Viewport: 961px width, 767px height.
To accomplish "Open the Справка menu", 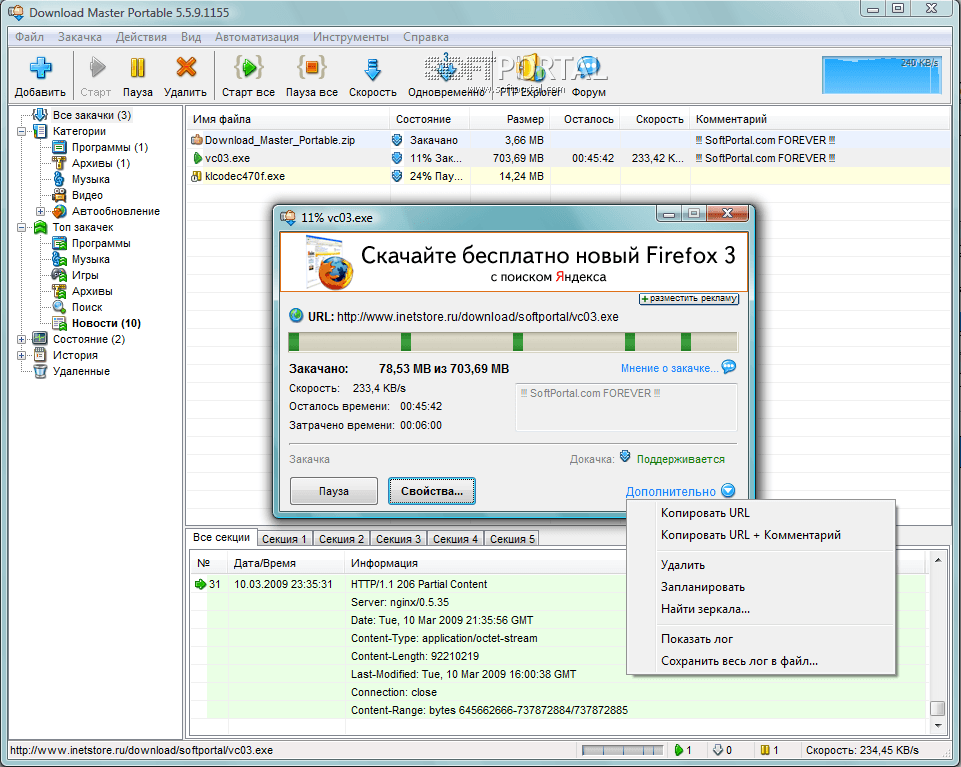I will pyautogui.click(x=426, y=37).
